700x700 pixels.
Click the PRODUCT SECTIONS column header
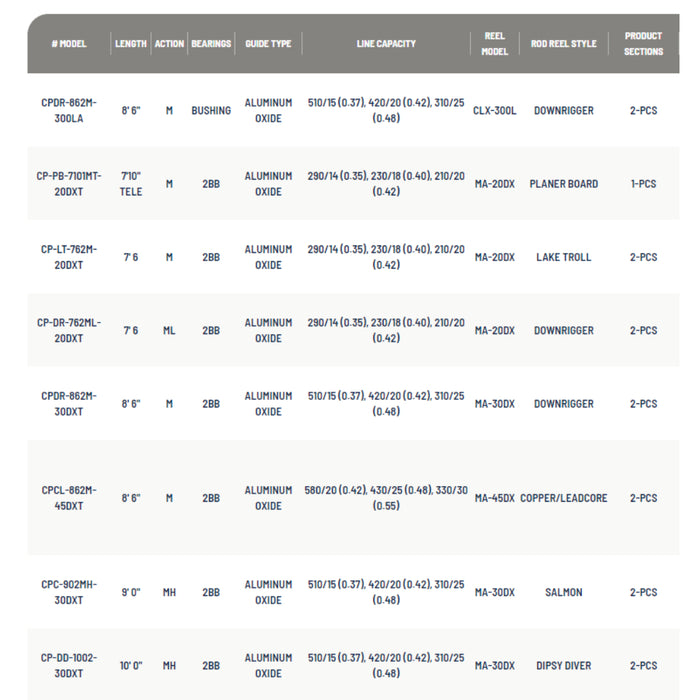[x=643, y=44]
